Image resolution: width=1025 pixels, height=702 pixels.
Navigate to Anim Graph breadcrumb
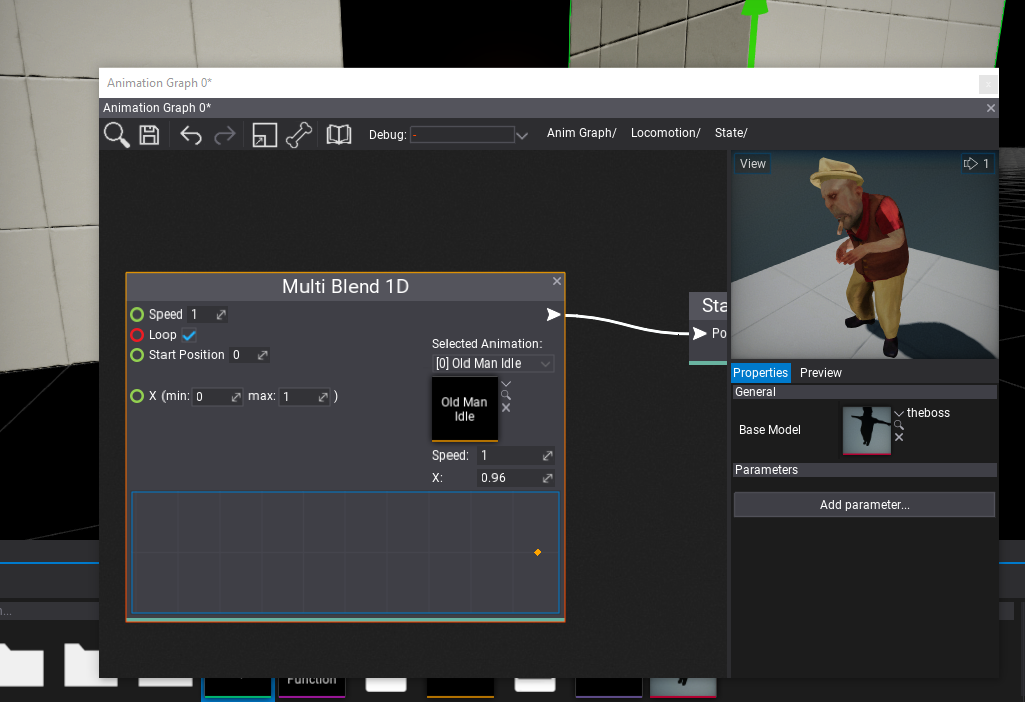pos(581,133)
